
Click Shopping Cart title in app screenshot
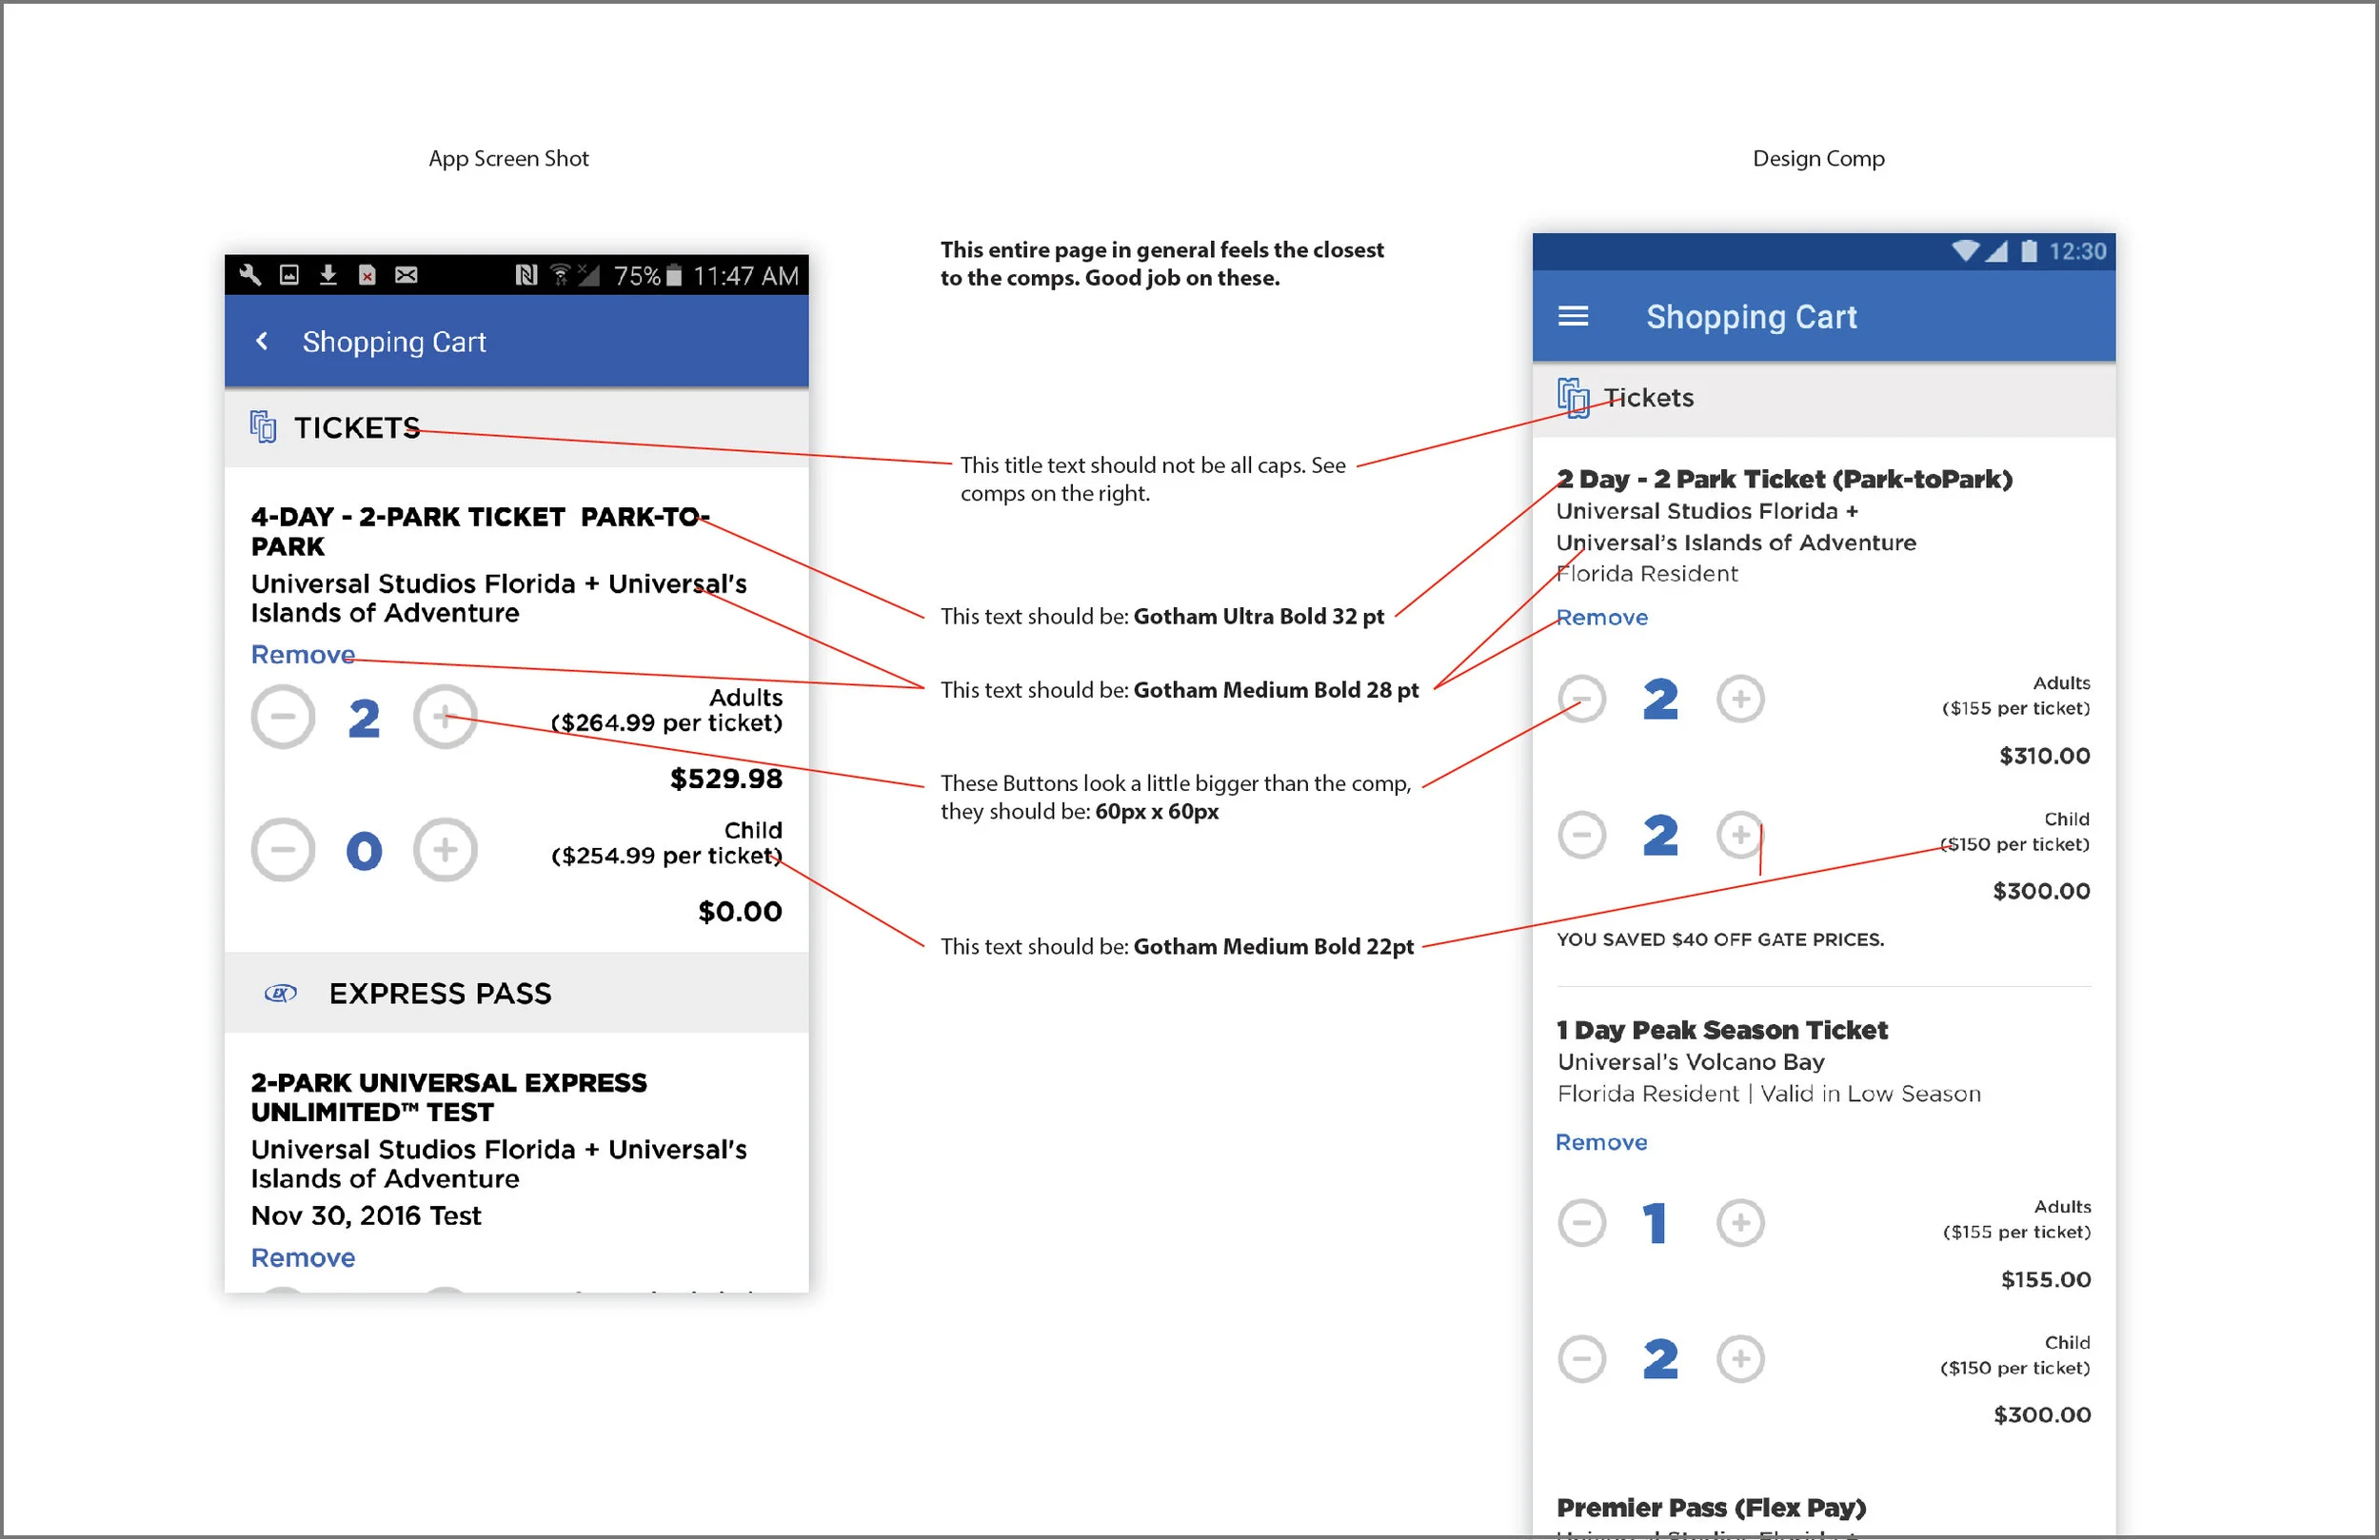pos(395,342)
